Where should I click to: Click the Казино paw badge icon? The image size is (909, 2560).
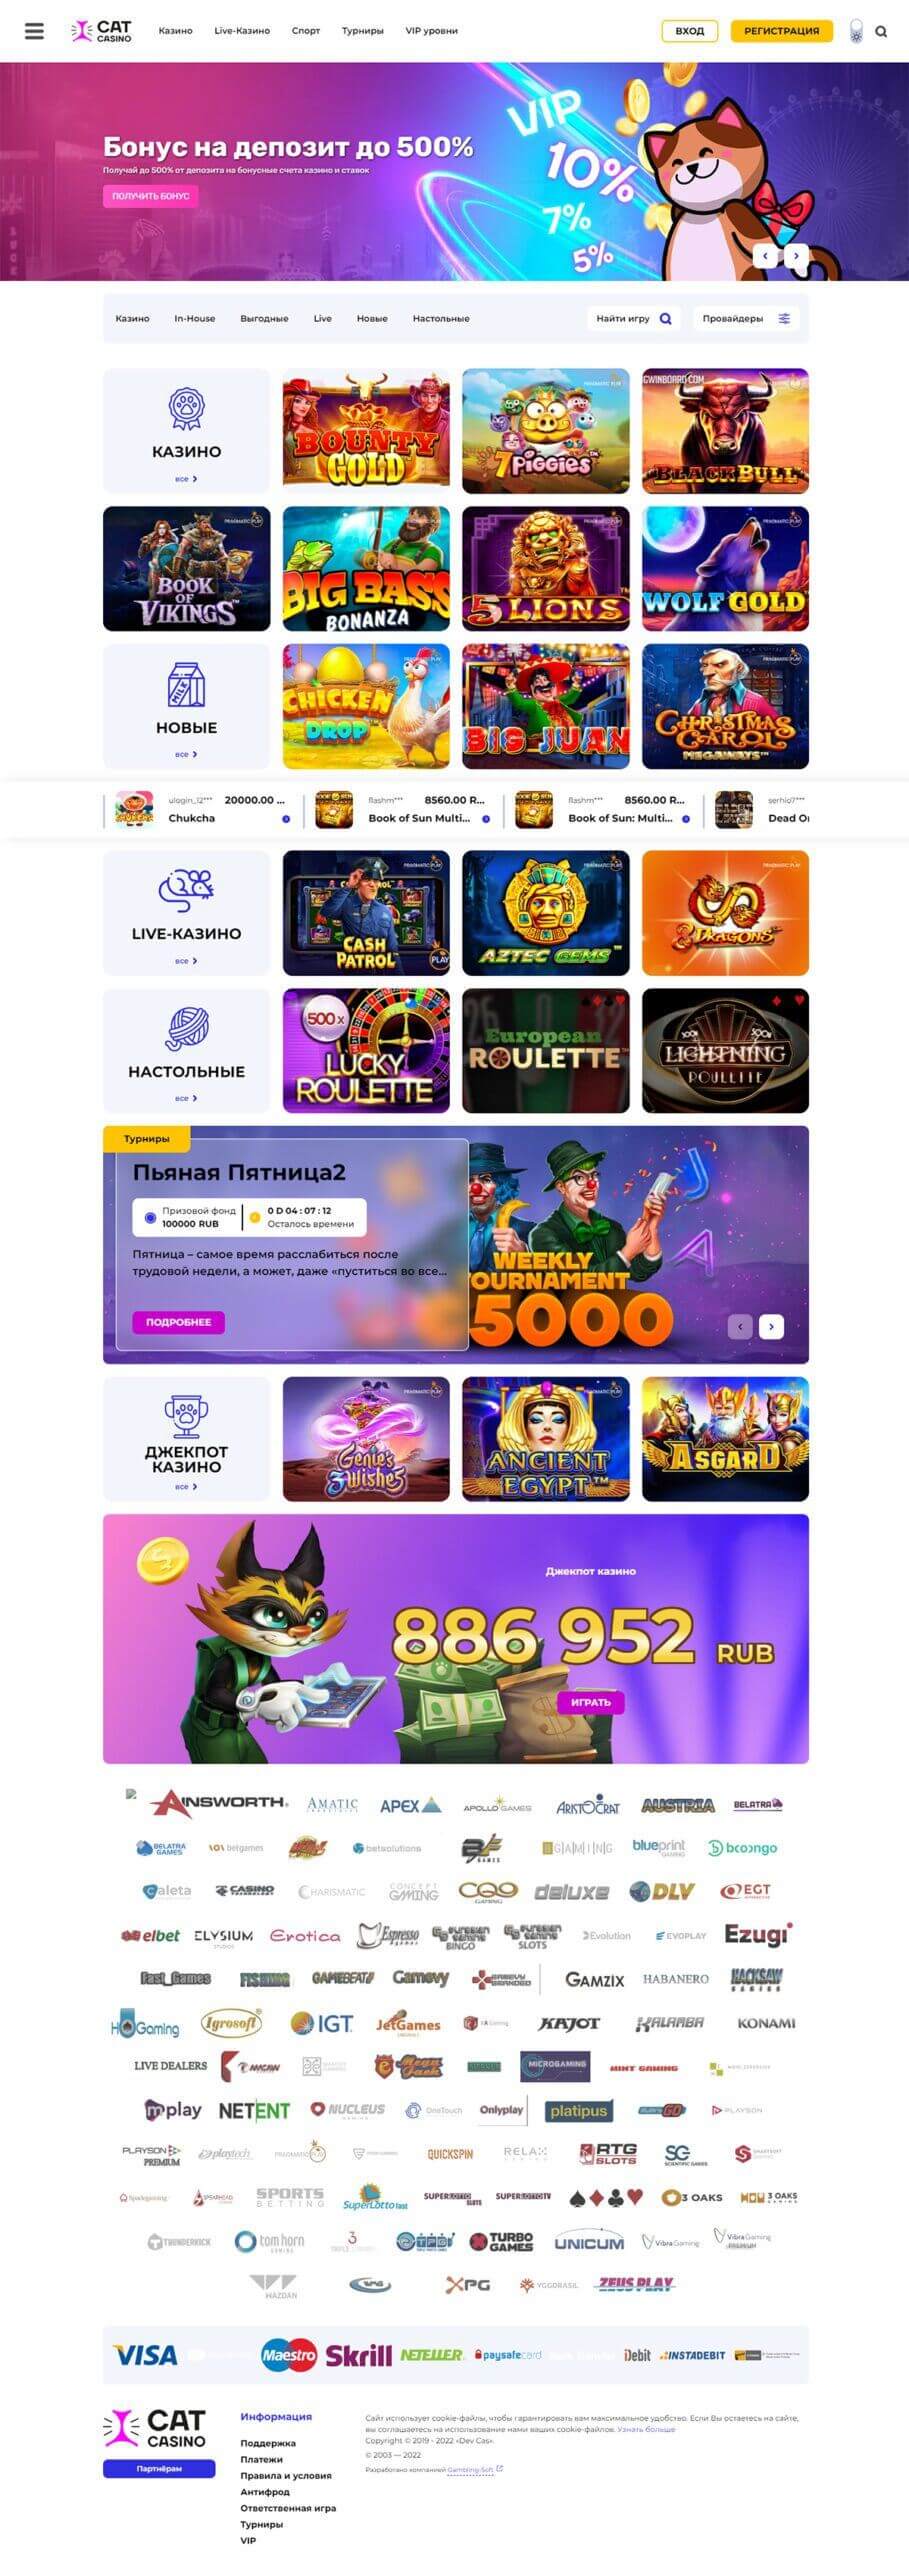tap(186, 408)
